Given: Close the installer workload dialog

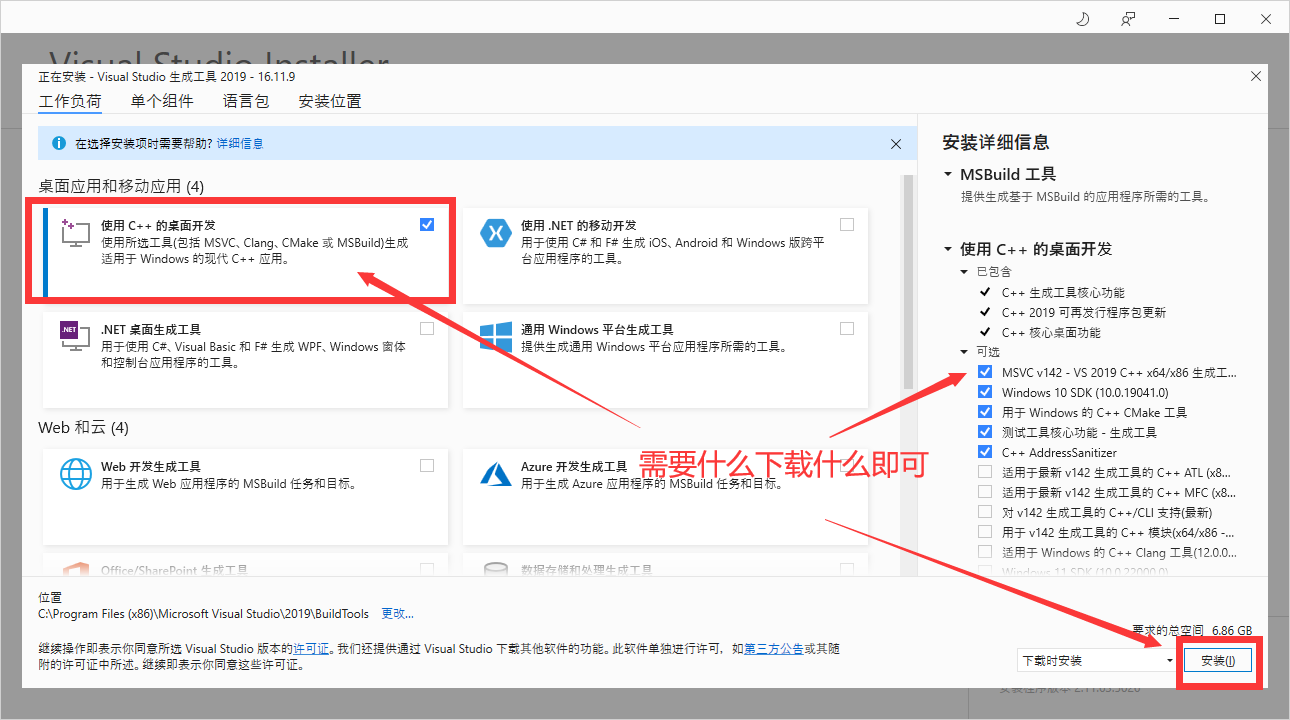Looking at the screenshot, I should 1256,76.
